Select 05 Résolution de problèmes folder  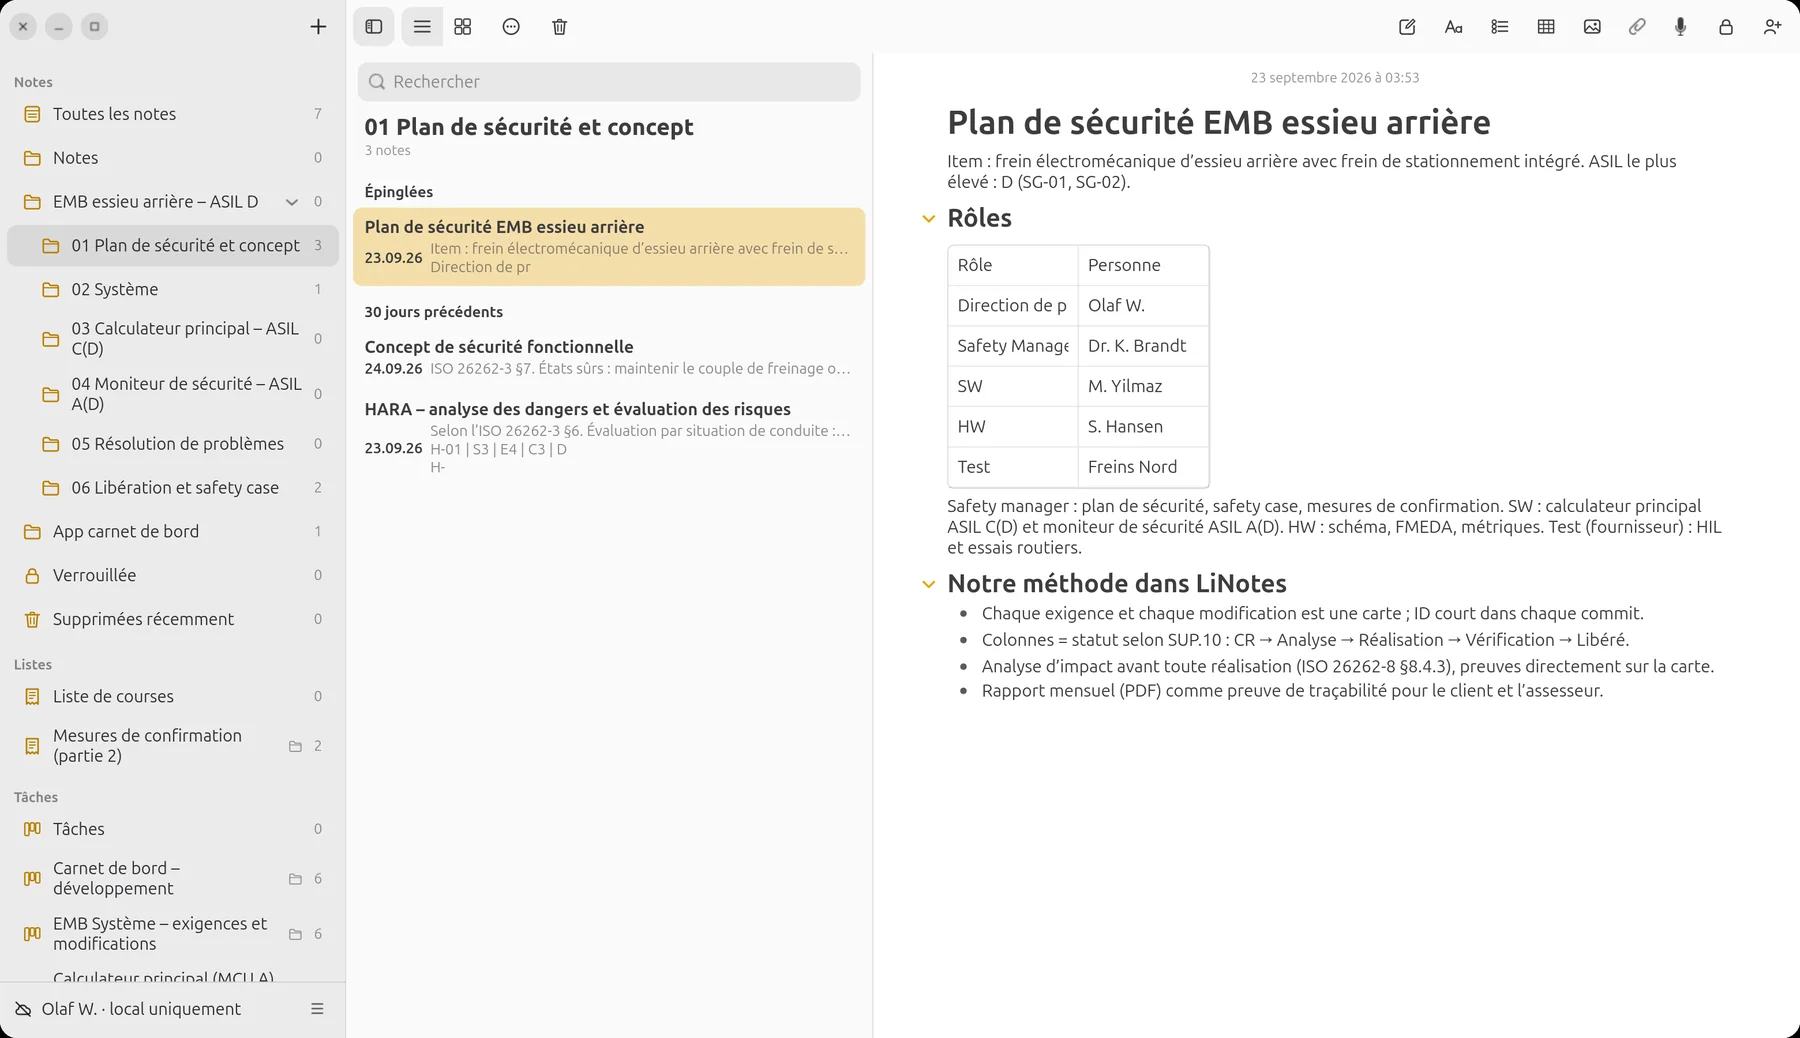173,444
